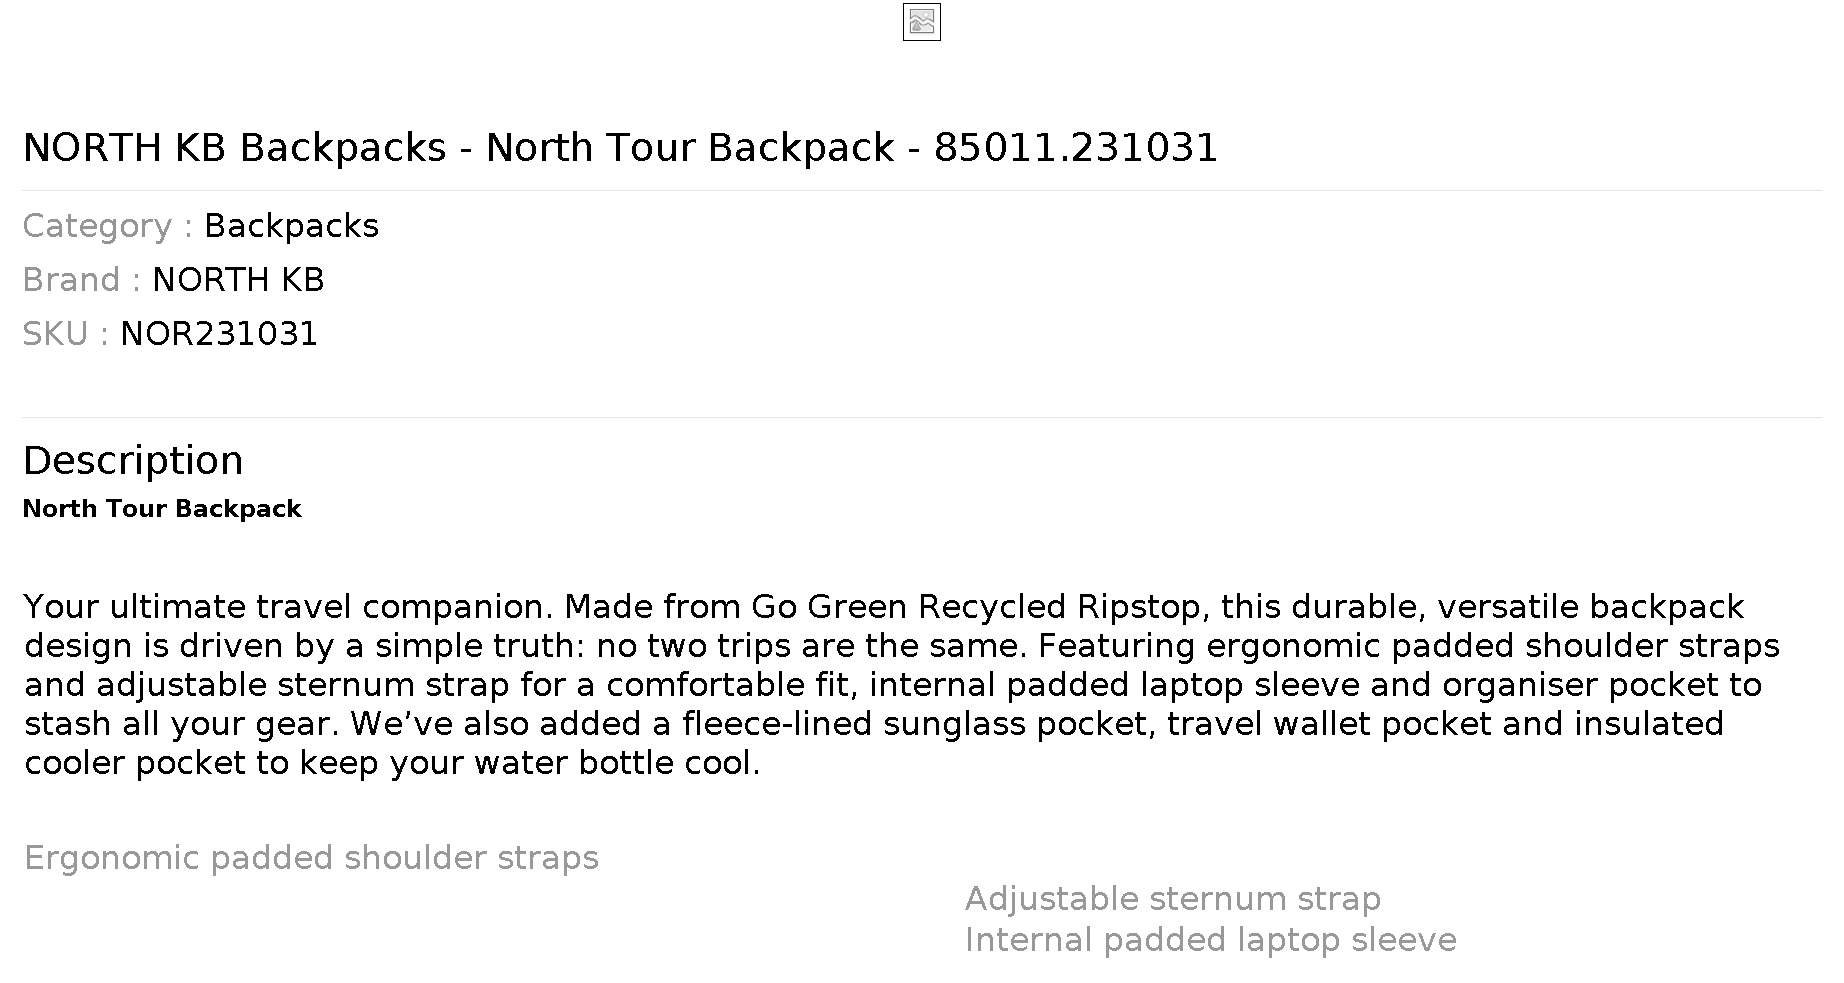Click the 'Your ultimate travel companion' sentence
Image resolution: width=1844 pixels, height=983 pixels.
[x=288, y=607]
